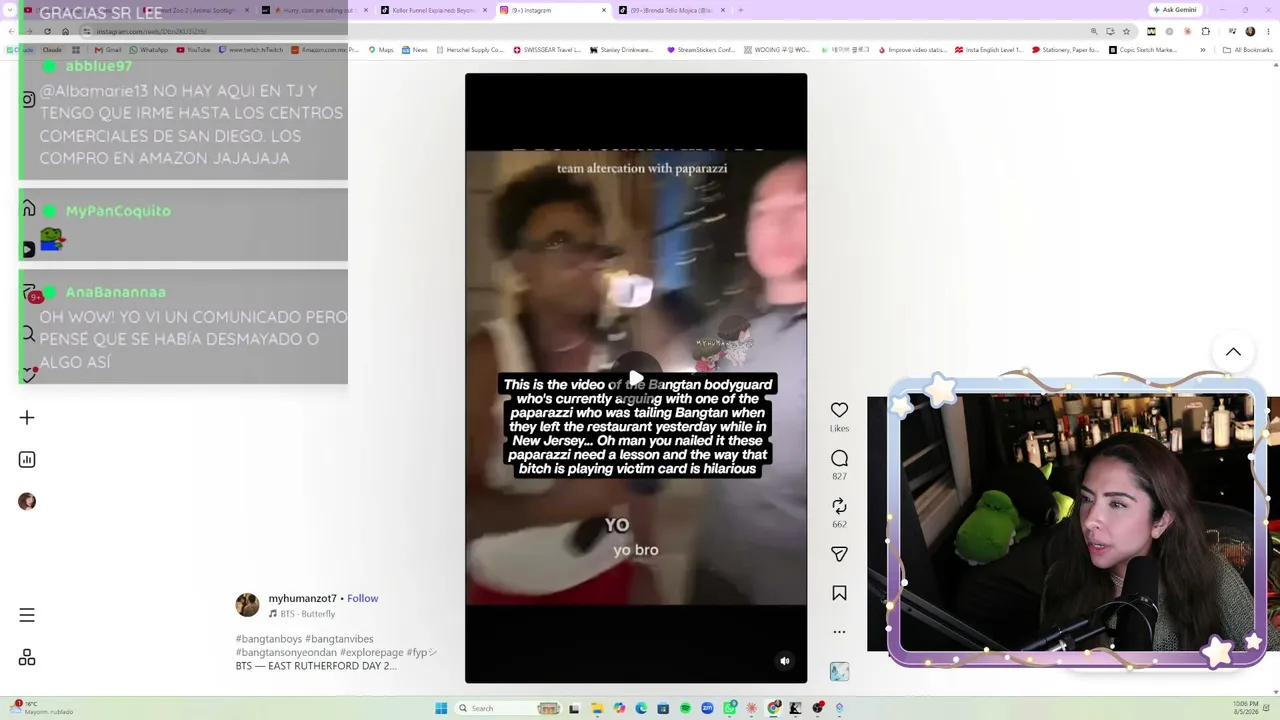Open the #bangtanvibes hashtag
Image resolution: width=1280 pixels, height=720 pixels.
(339, 639)
